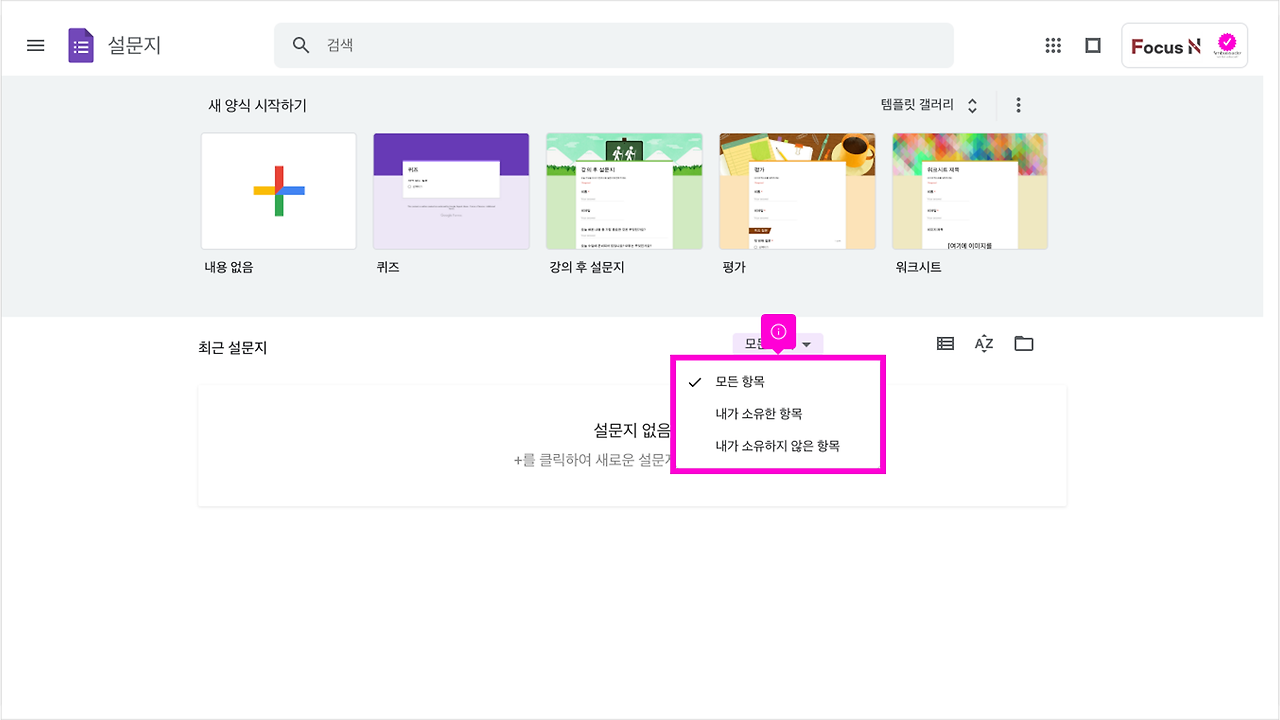Open the Google apps grid
This screenshot has width=1280, height=720.
click(x=1052, y=45)
